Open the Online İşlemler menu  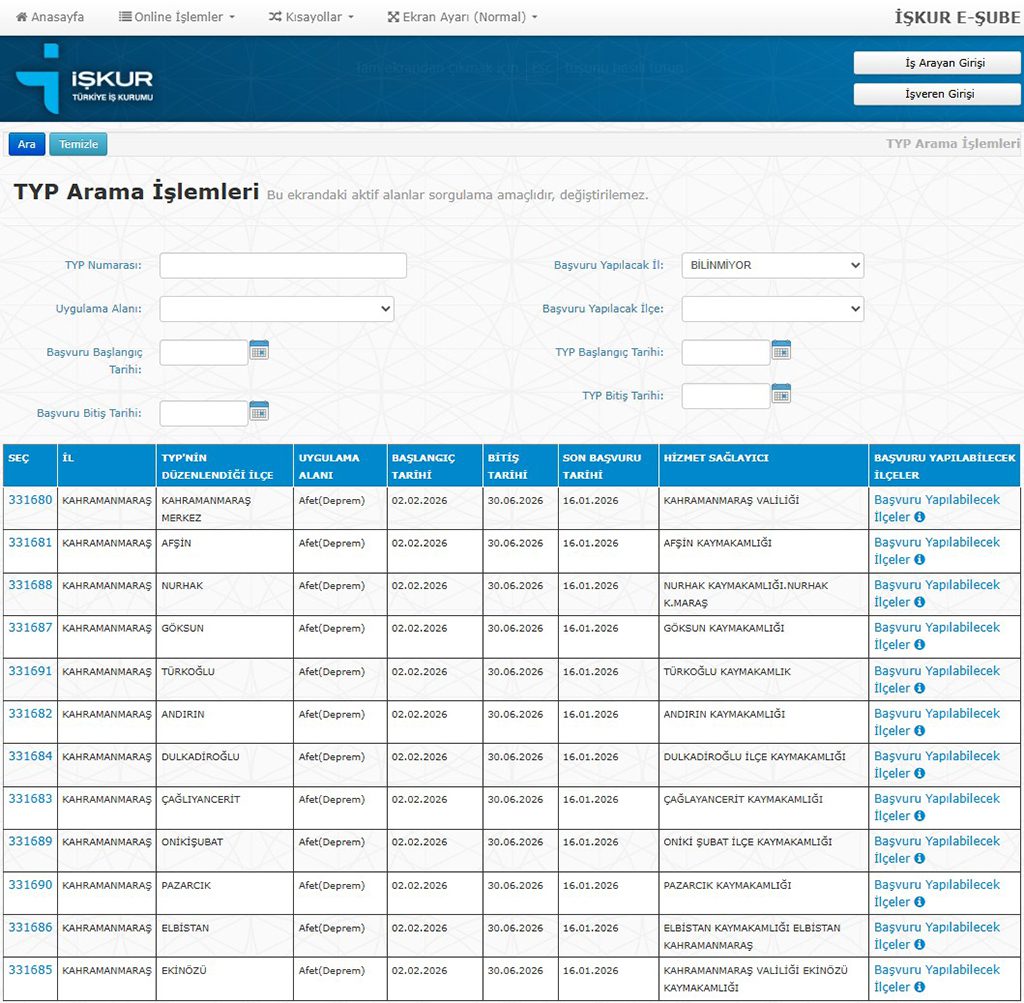177,17
